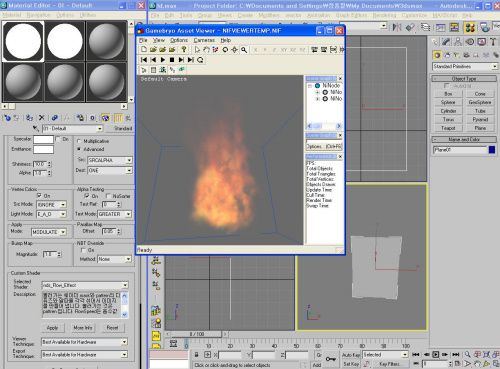Toggle the AutoGrid checkbox in Object Type
The image size is (500, 369).
pos(446,86)
